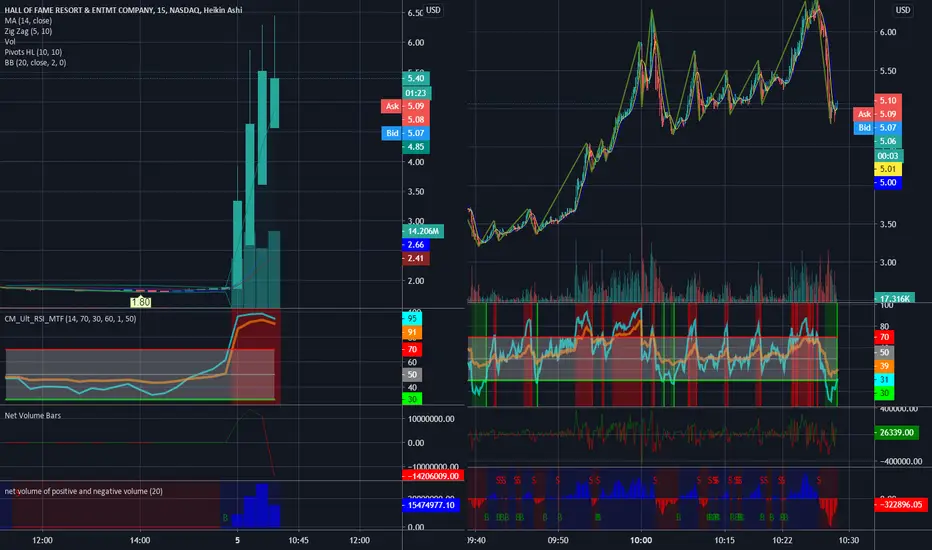Viewport: 932px width, 550px height.
Task: Select the net volume of positive and negative legend
Action: point(84,491)
